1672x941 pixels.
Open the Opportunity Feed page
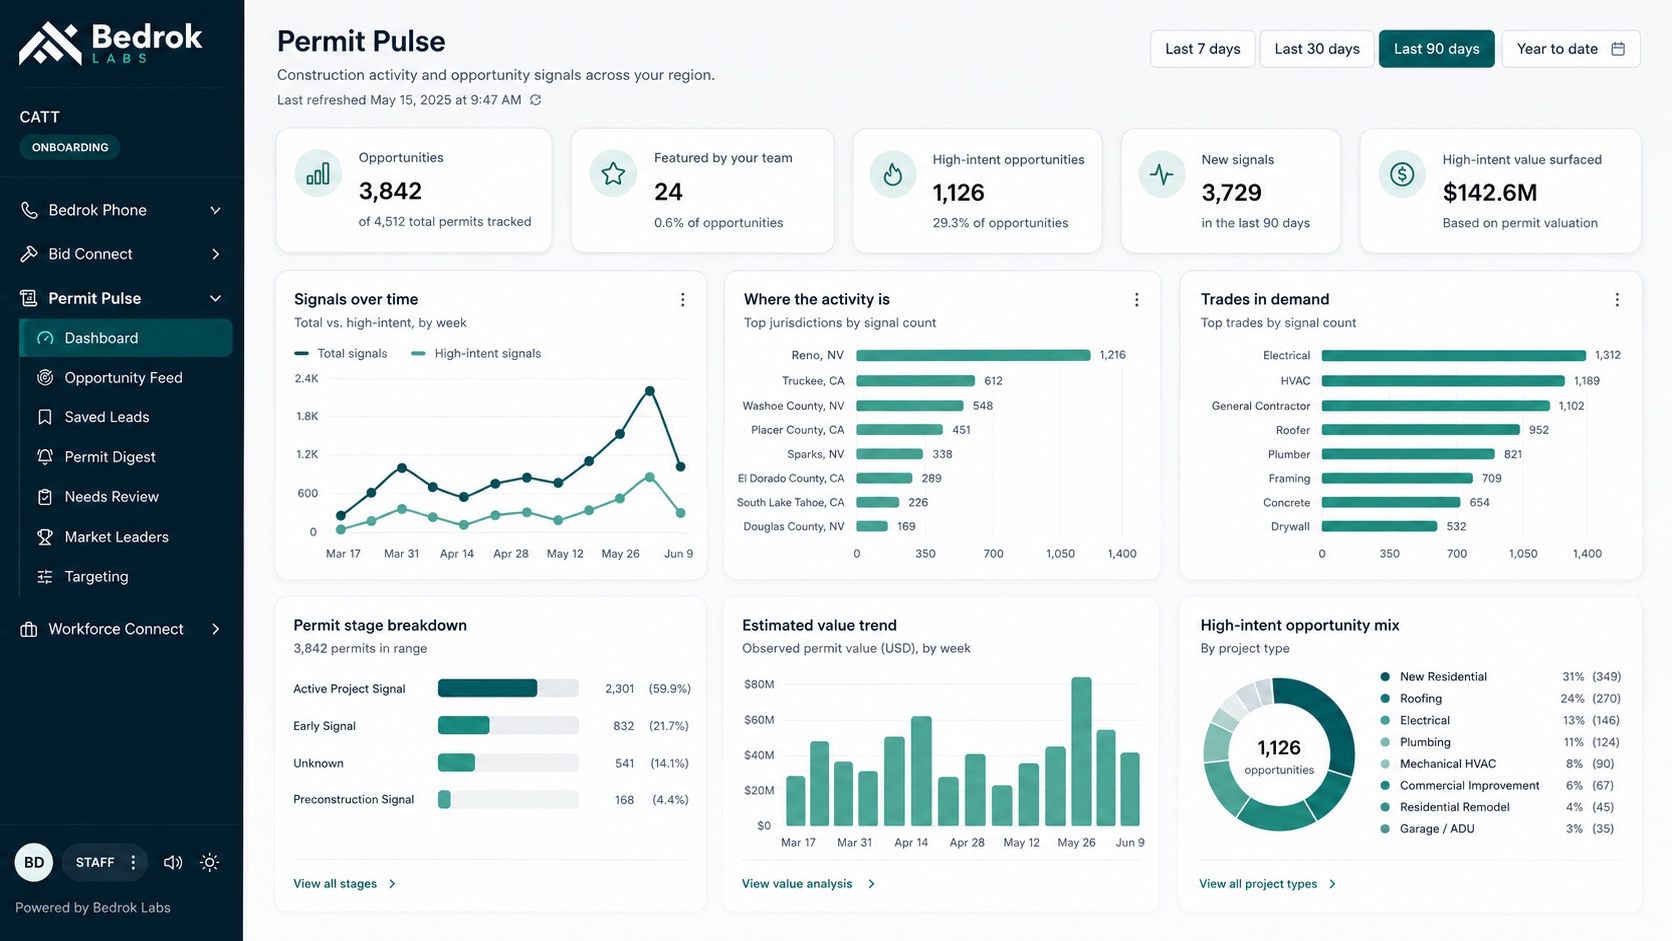pyautogui.click(x=126, y=378)
